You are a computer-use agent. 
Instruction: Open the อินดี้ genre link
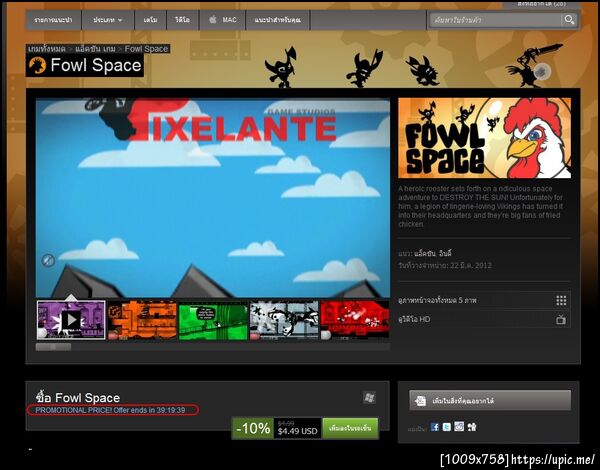(x=446, y=254)
